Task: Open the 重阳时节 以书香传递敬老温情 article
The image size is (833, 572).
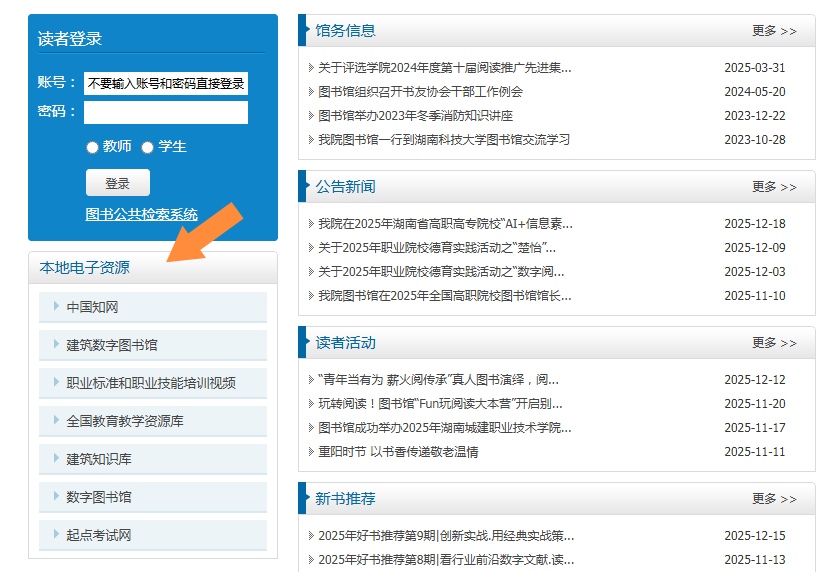Action: coord(398,452)
